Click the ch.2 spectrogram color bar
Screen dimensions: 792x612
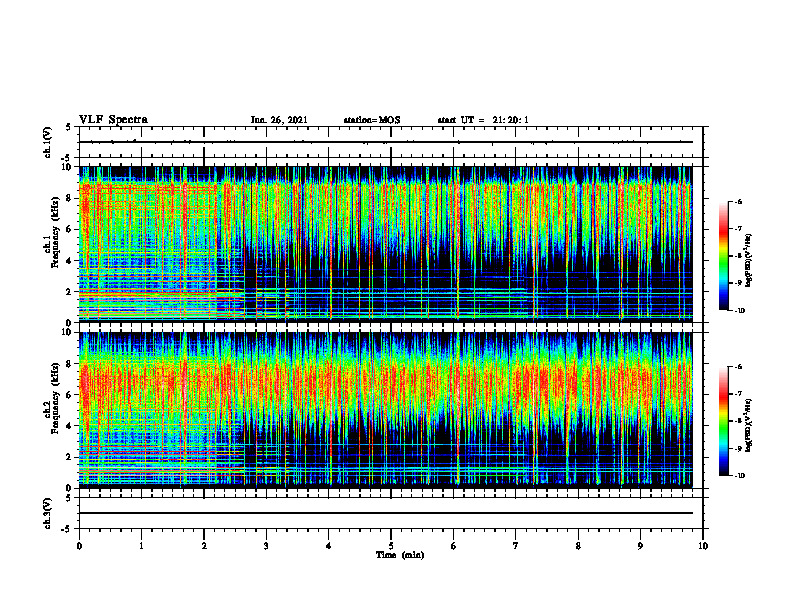723,421
